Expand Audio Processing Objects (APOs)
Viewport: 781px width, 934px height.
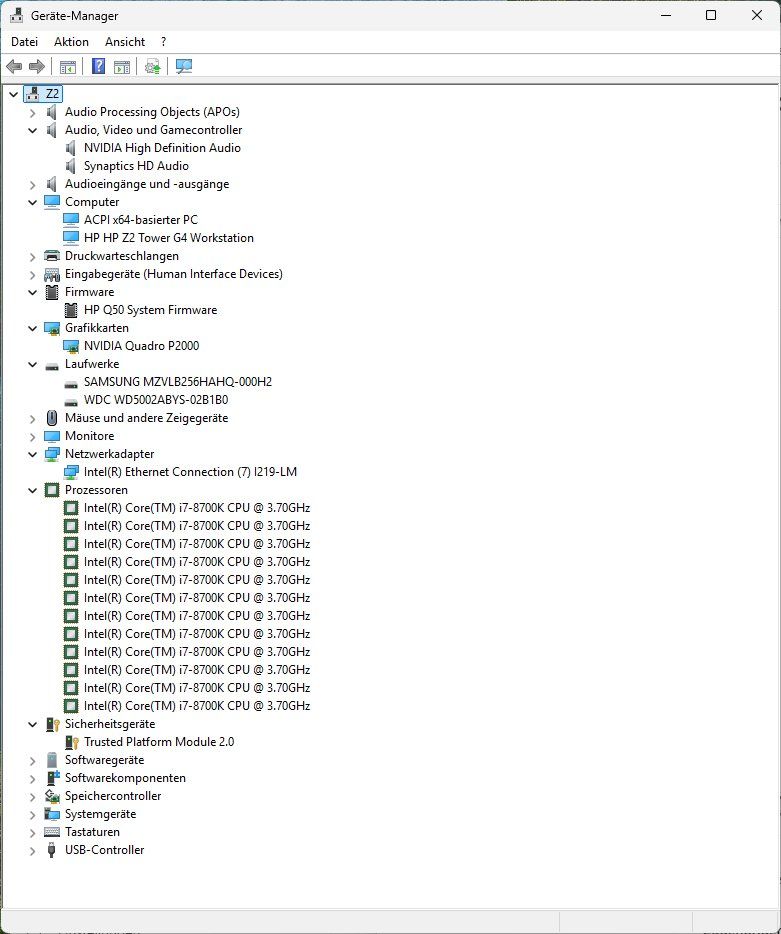(x=33, y=112)
